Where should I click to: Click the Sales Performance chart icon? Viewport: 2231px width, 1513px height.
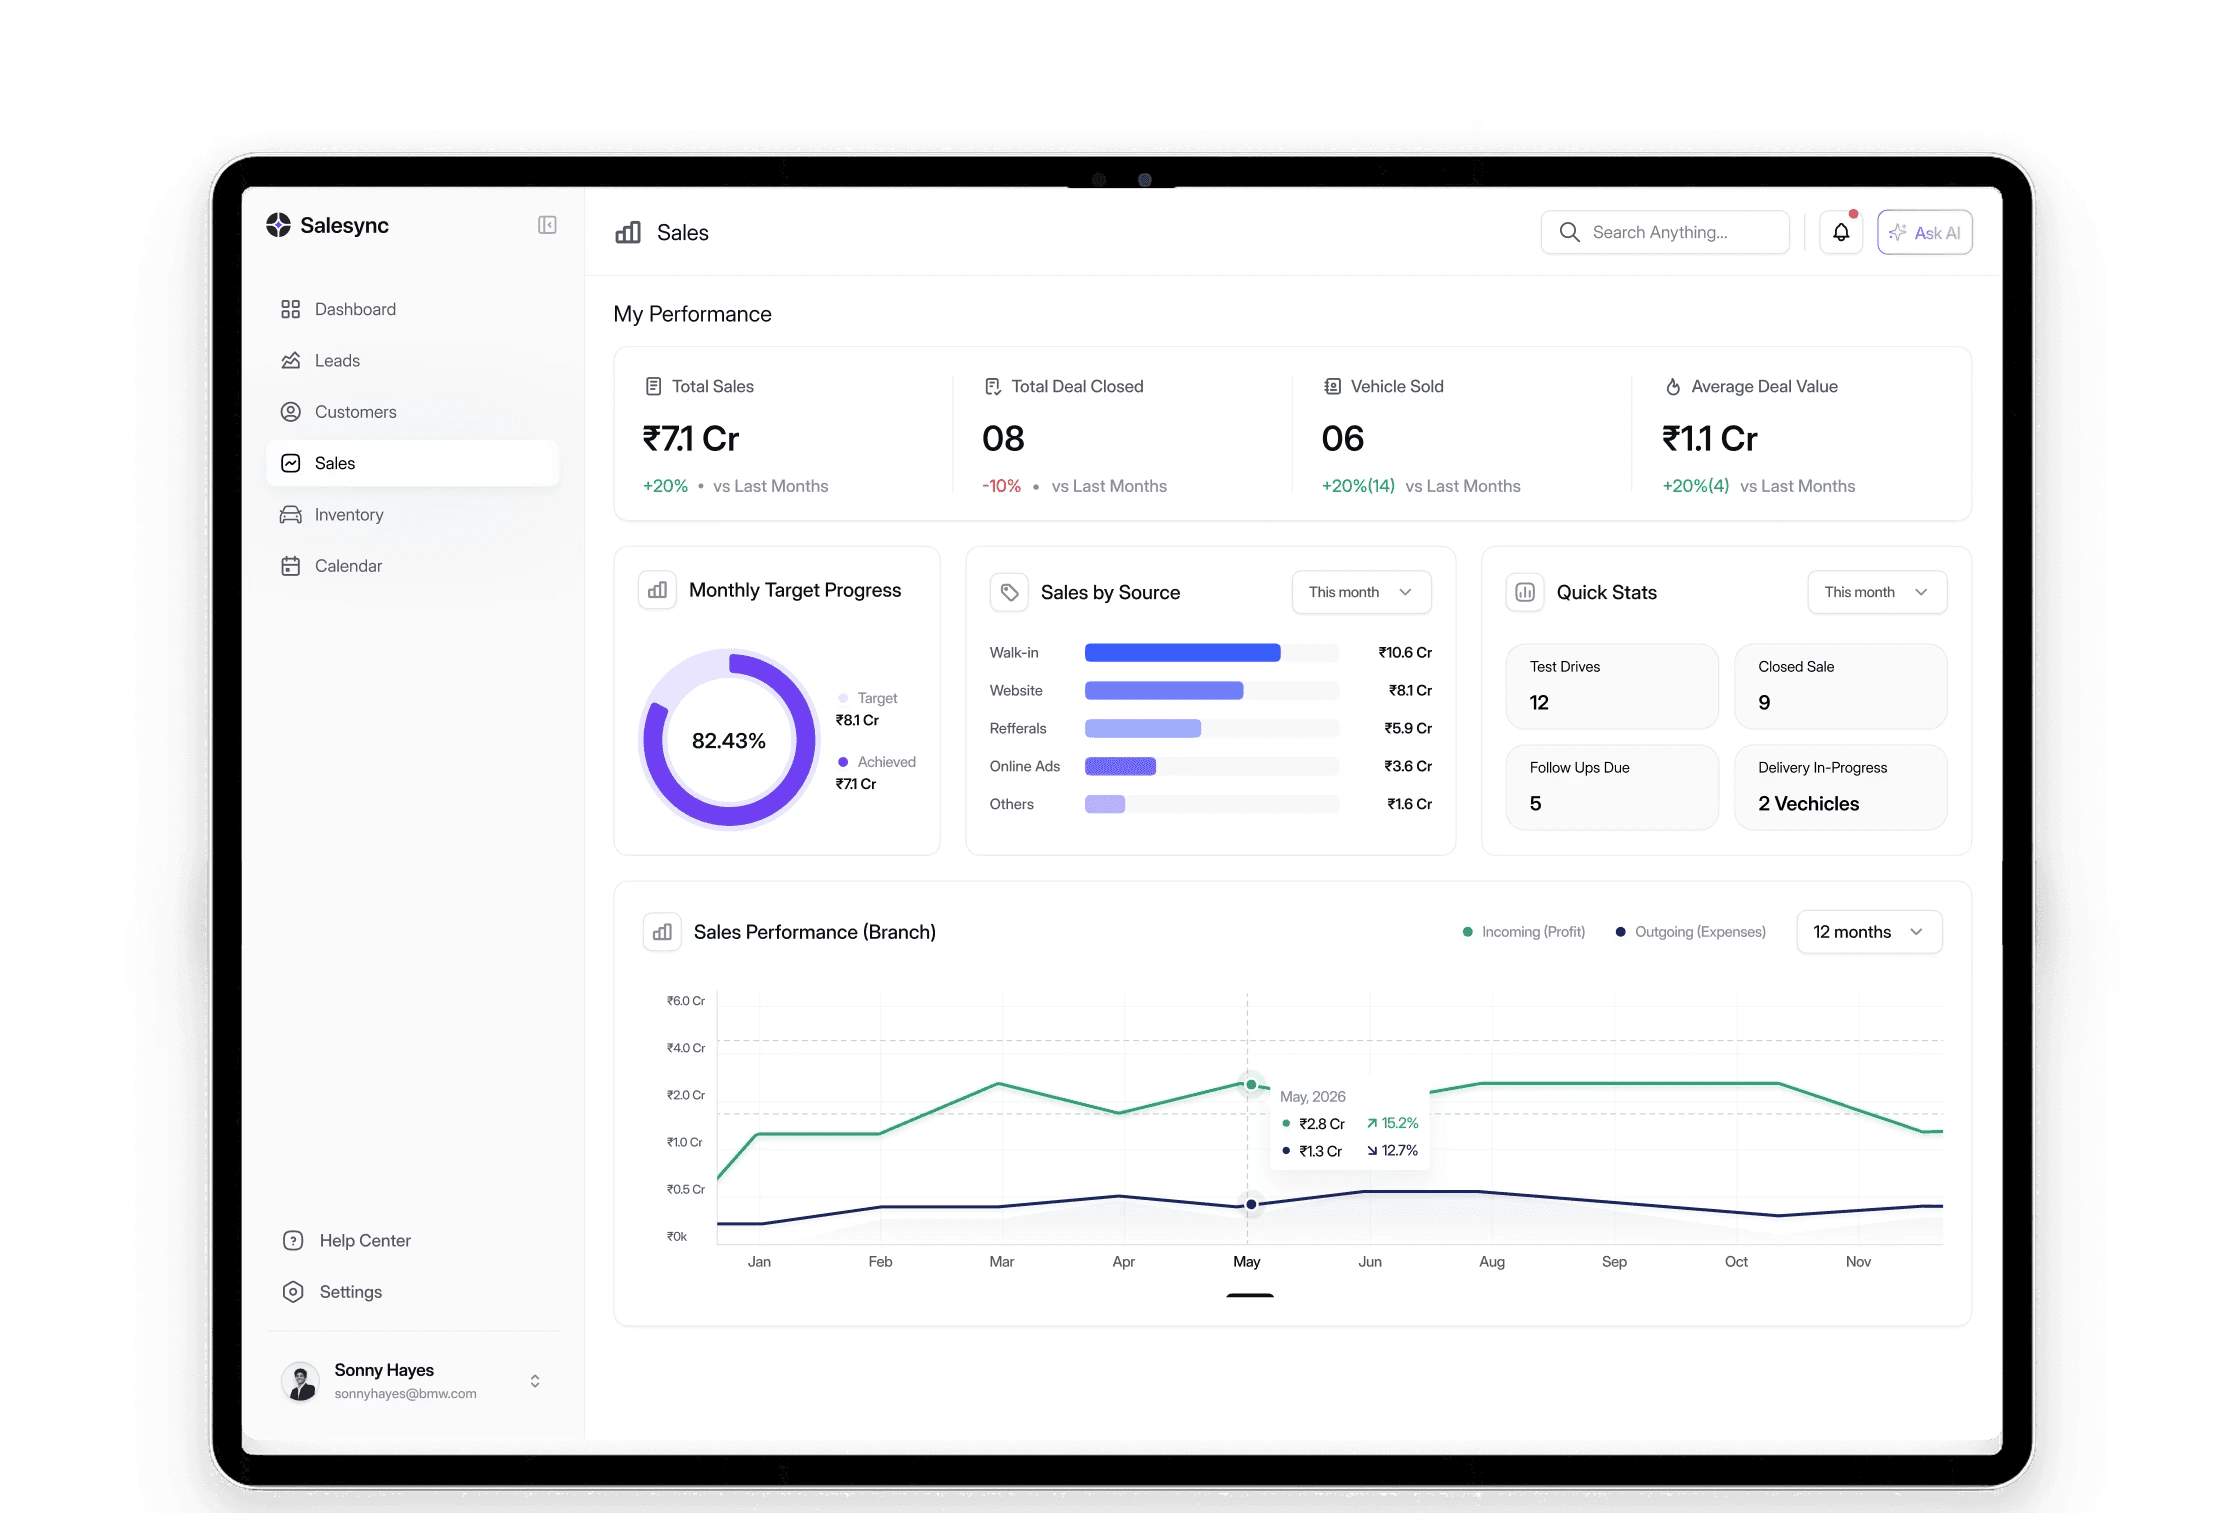coord(662,932)
